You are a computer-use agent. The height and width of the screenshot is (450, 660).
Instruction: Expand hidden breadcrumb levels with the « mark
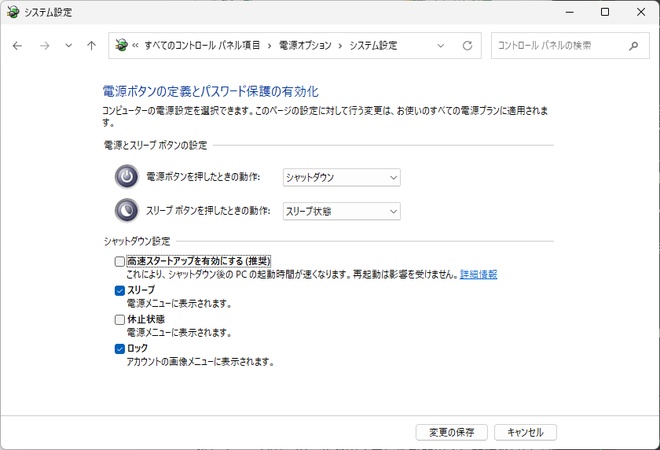point(135,45)
